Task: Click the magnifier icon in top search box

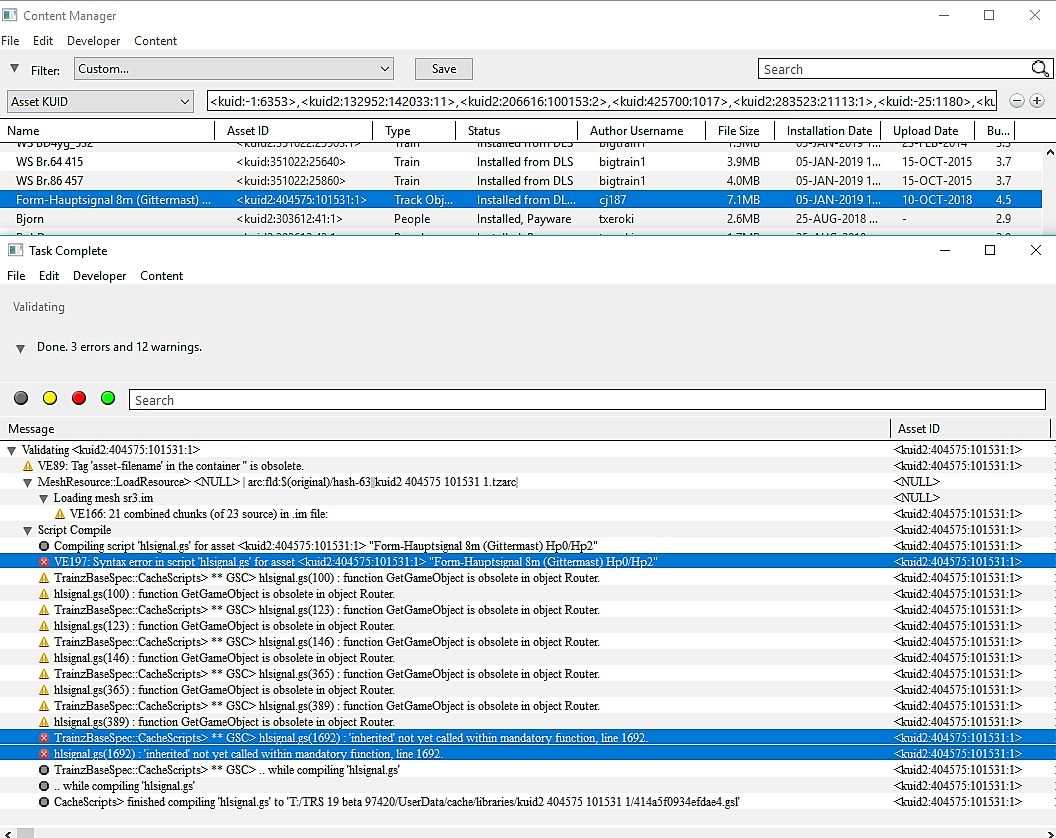Action: click(1039, 69)
